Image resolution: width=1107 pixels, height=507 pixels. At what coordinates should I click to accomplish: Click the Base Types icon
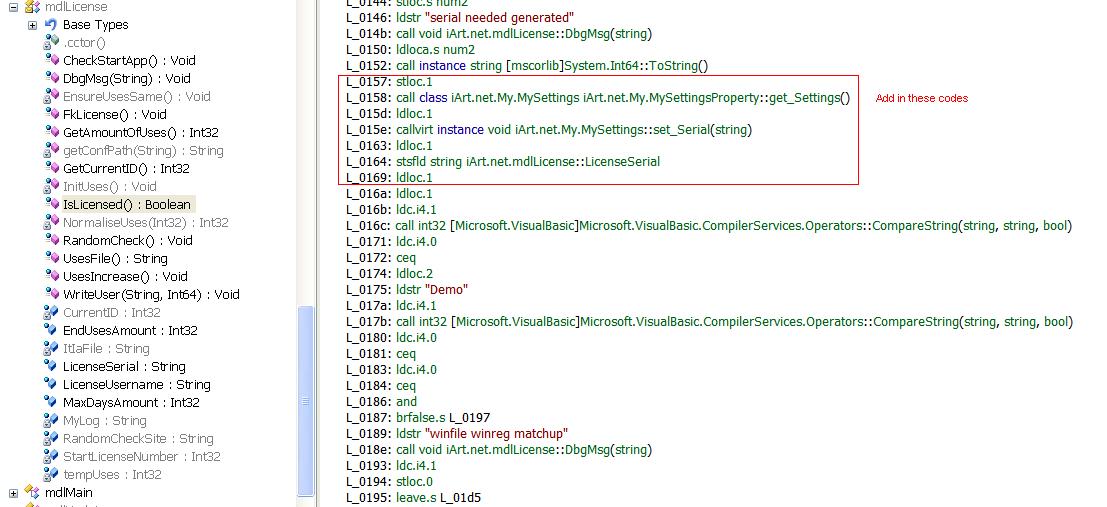point(51,25)
